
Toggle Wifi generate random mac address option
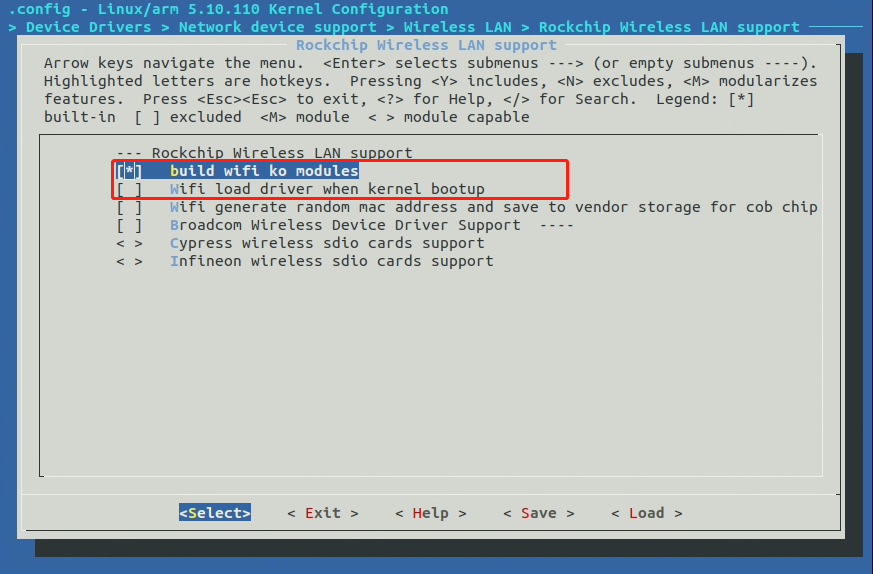coord(129,207)
